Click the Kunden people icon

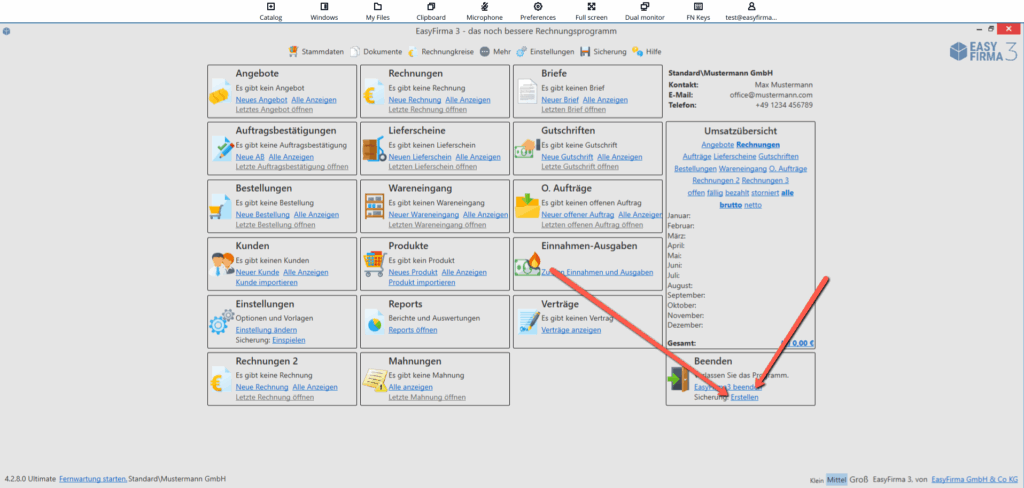click(x=222, y=264)
